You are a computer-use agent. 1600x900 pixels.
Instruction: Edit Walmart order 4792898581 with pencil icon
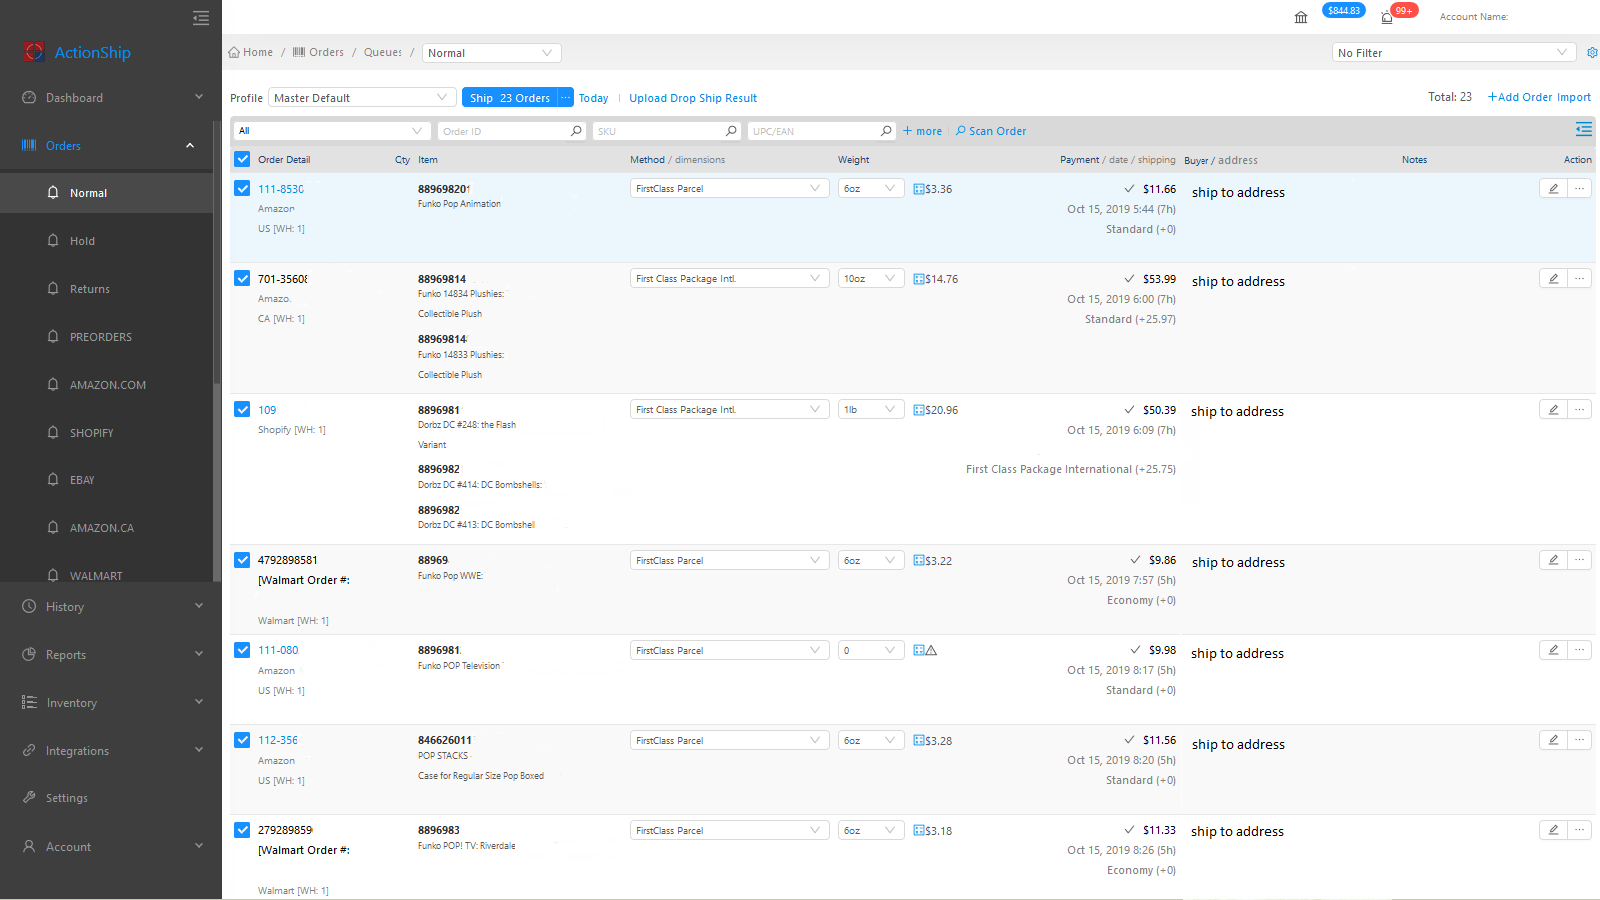coord(1553,560)
